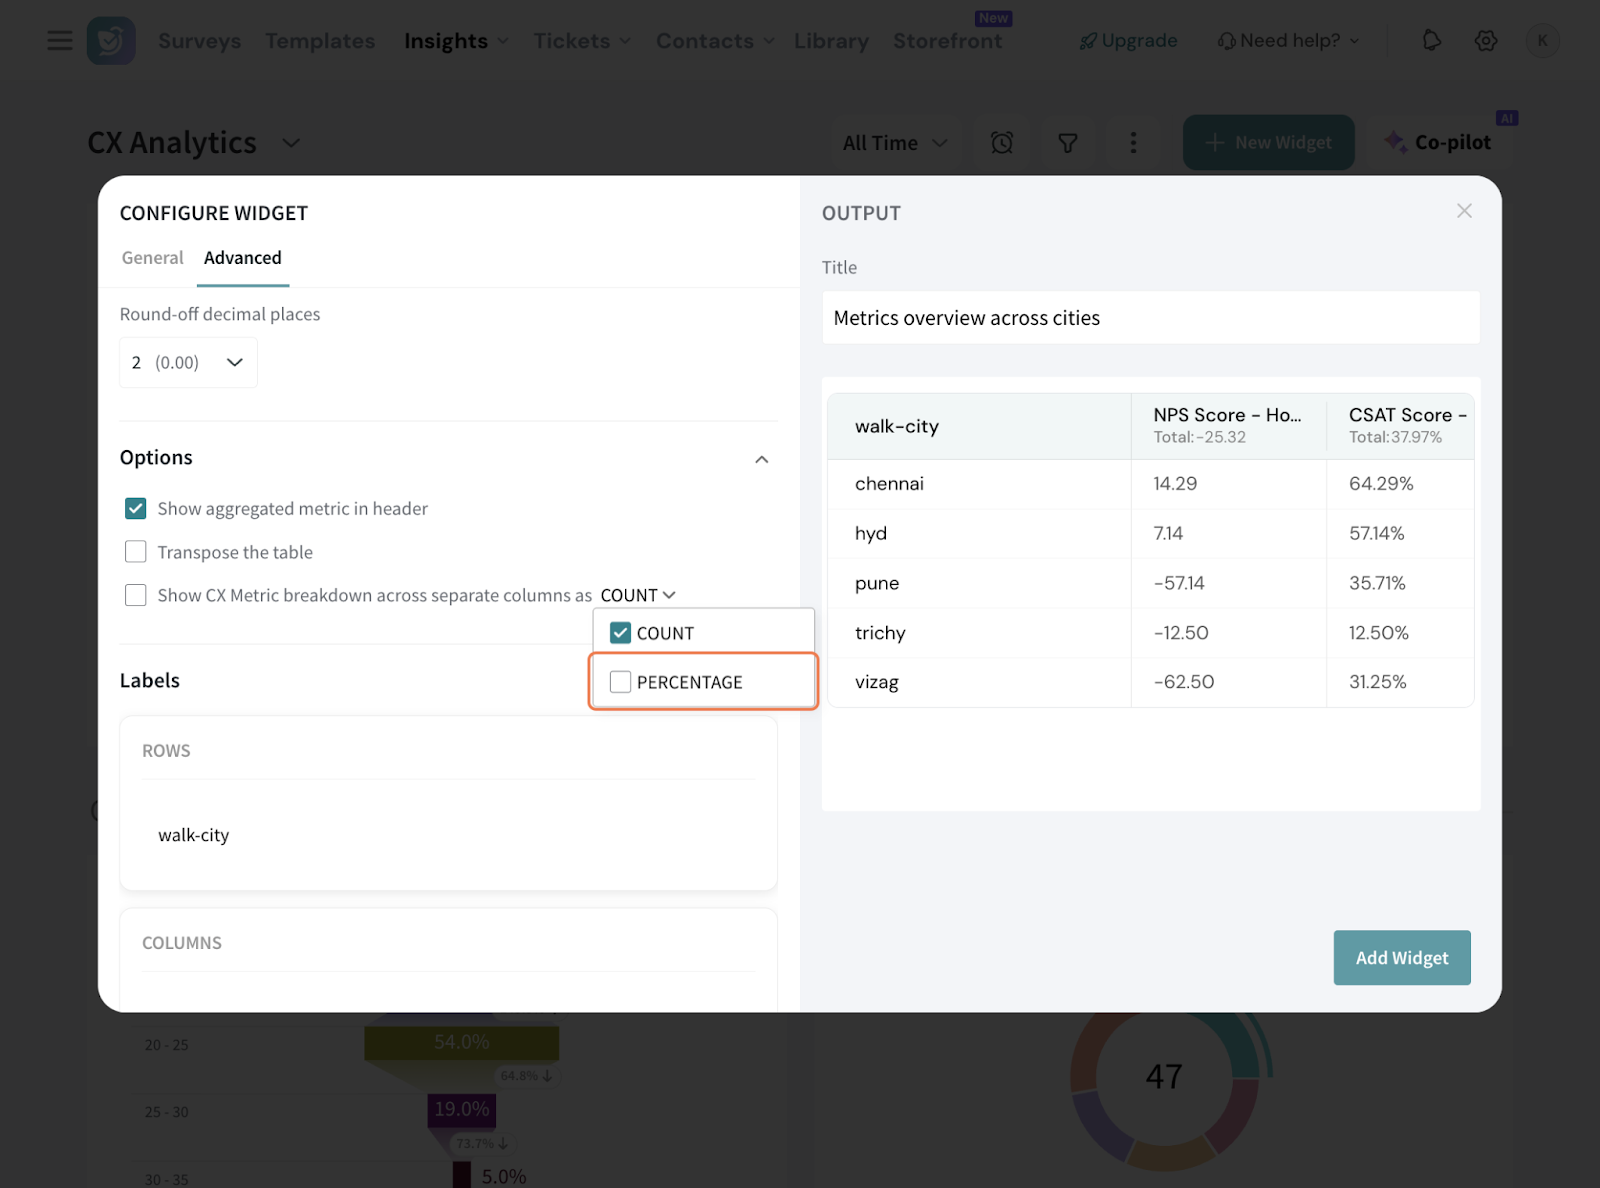
Task: Open the settings gear icon
Action: coord(1485,41)
